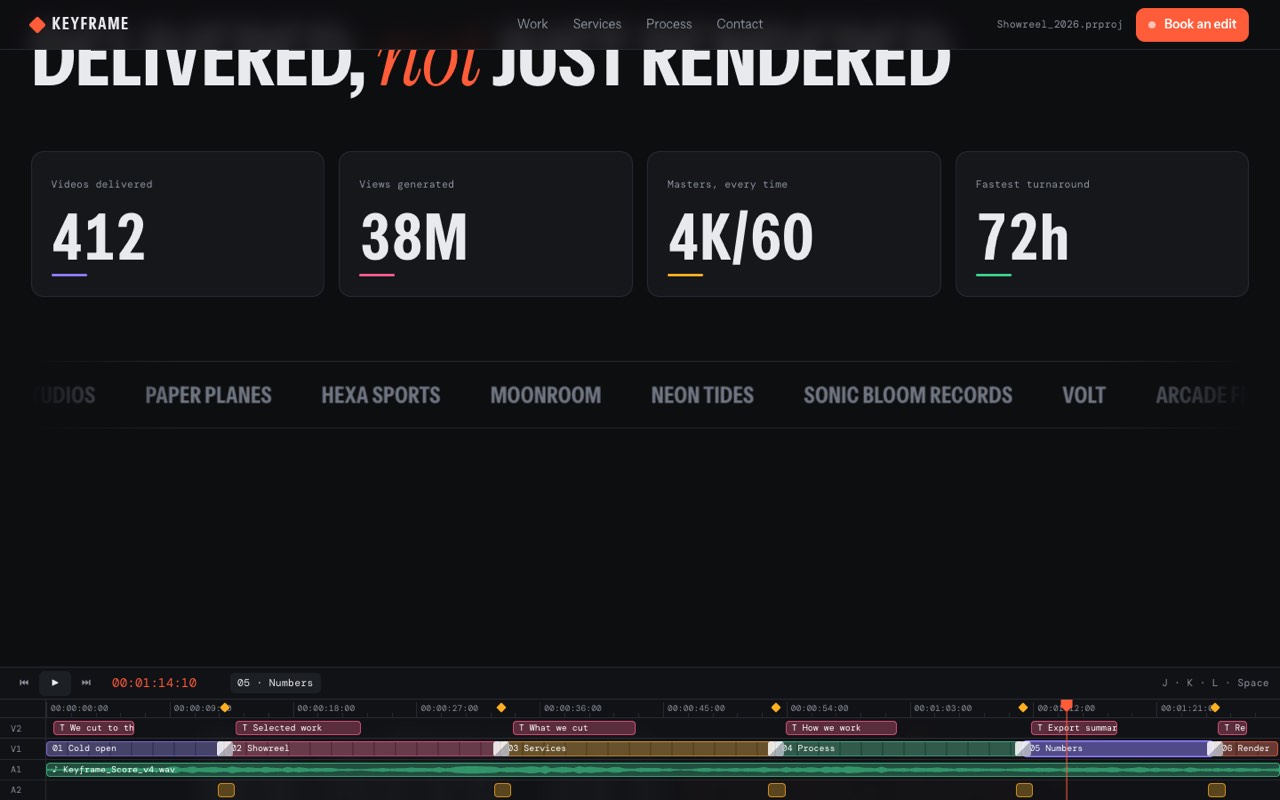Click the Showreel_2026.prproj file name
The image size is (1280, 800).
coord(1060,24)
